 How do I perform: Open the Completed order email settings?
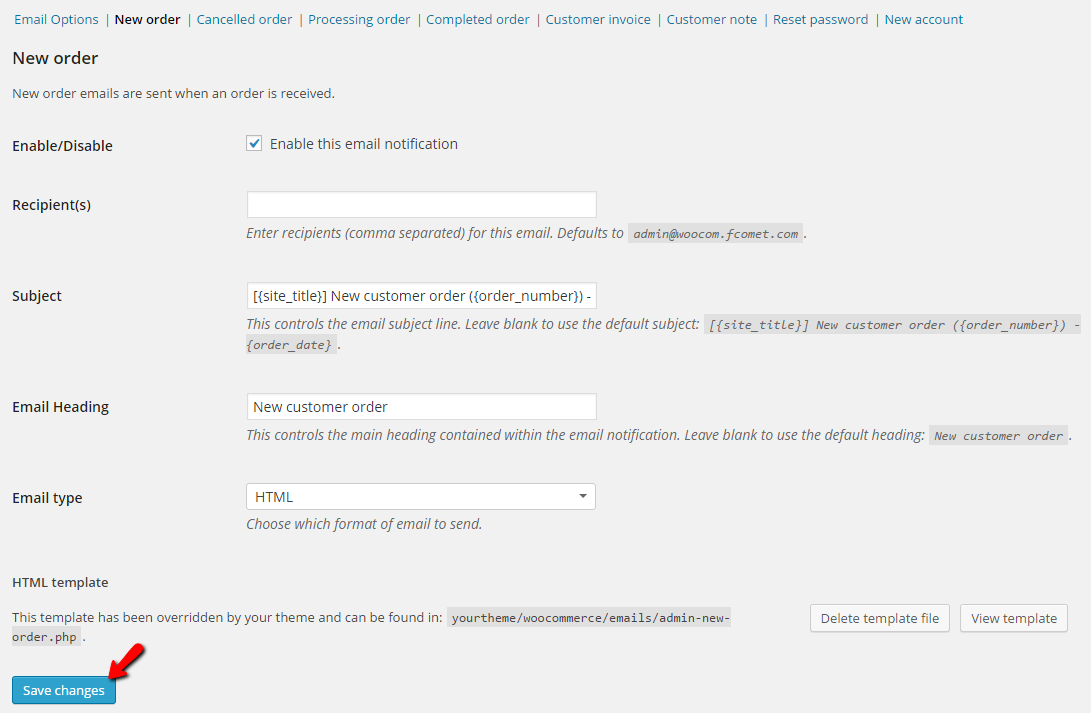tap(477, 19)
